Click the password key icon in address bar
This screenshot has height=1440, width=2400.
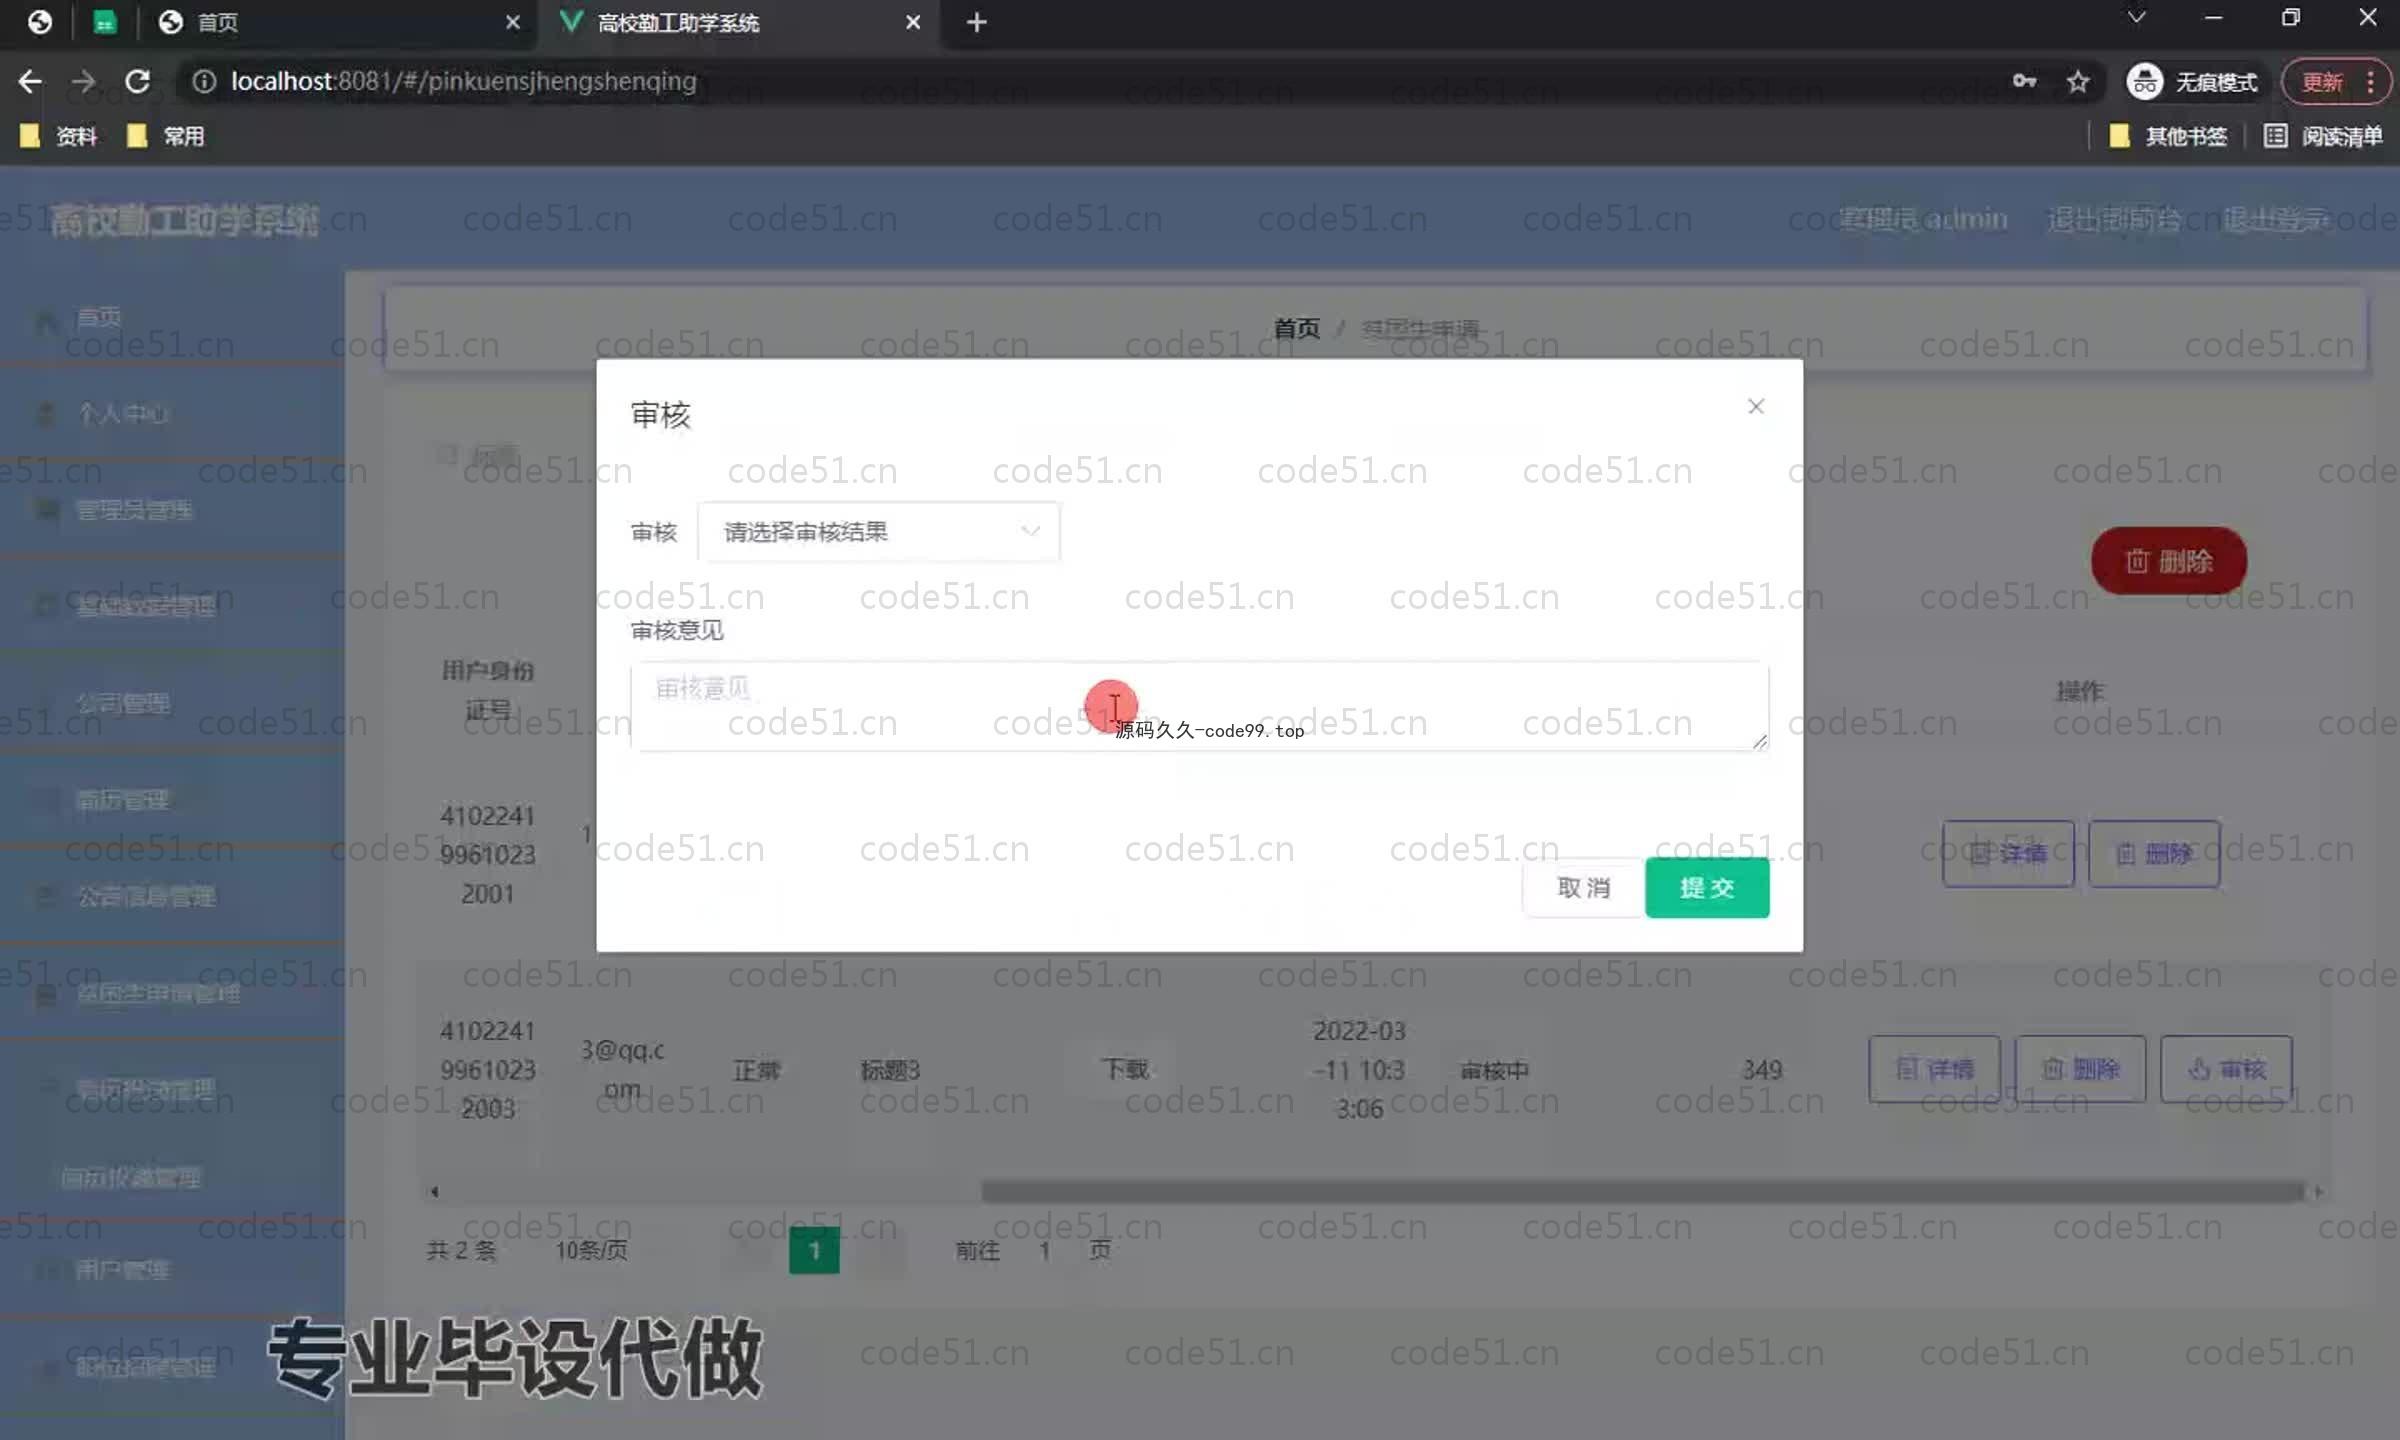pos(2024,81)
